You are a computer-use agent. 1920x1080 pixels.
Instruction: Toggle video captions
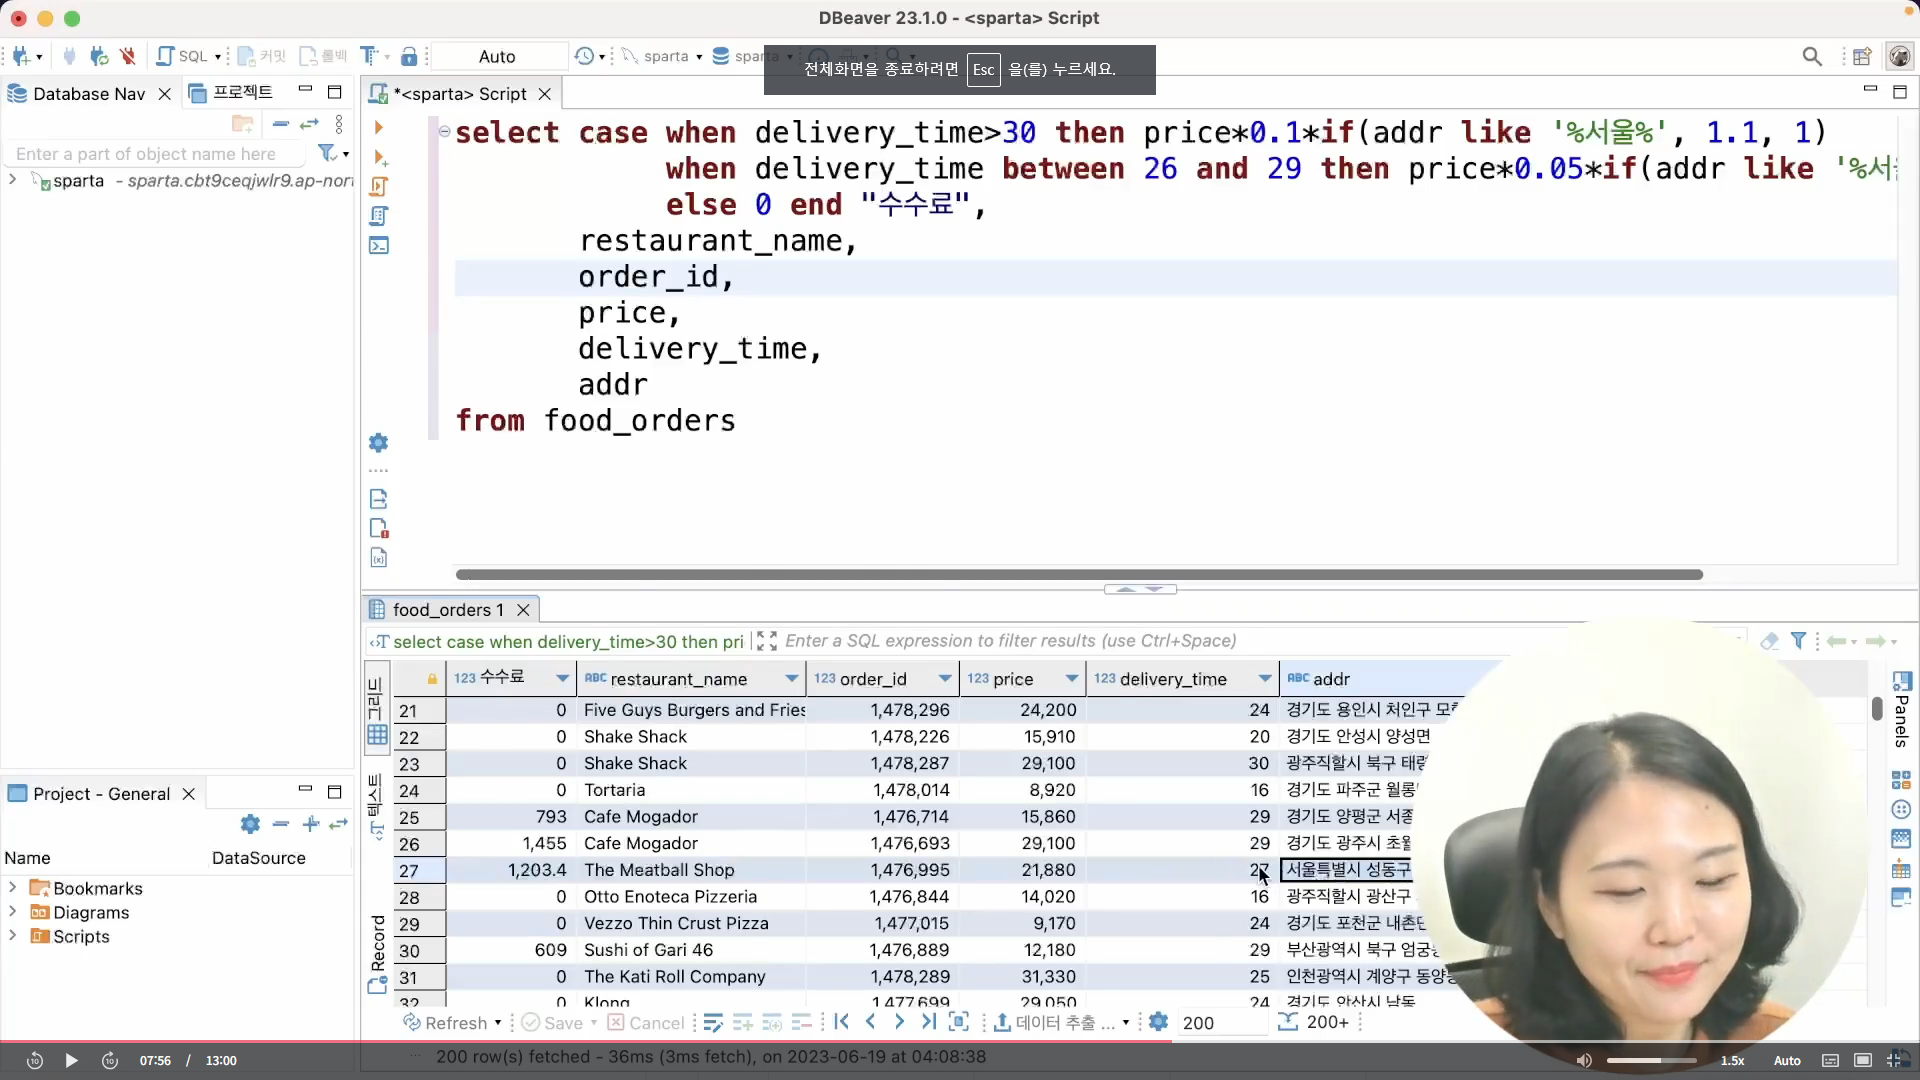coord(1830,1061)
